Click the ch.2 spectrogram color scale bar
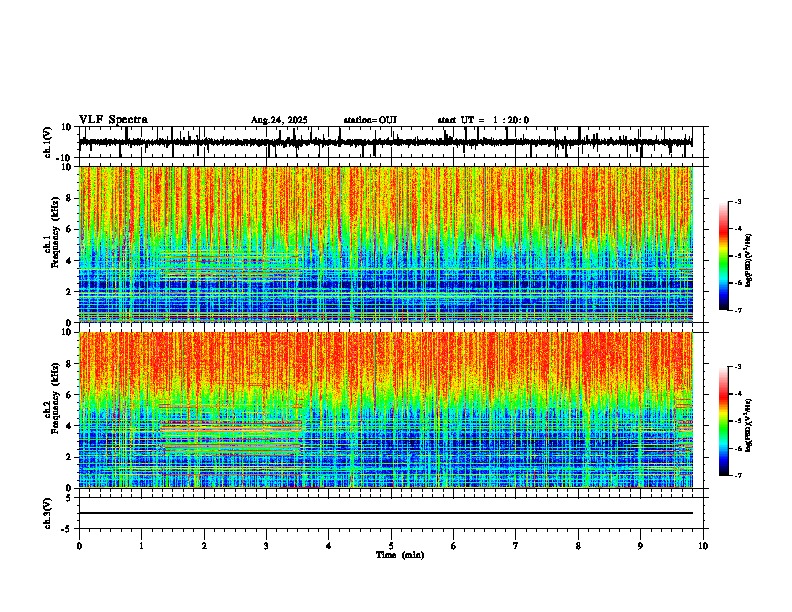Viewport: 792px width, 612px height. point(723,421)
